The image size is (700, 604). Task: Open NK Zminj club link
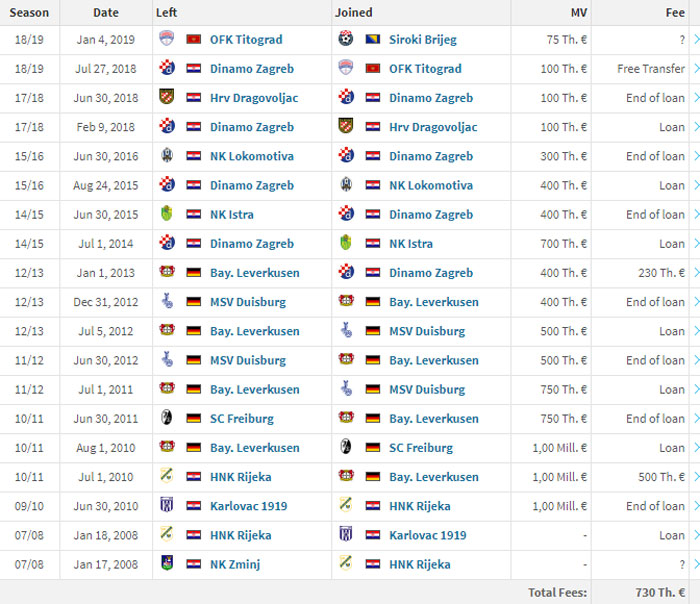click(x=235, y=564)
